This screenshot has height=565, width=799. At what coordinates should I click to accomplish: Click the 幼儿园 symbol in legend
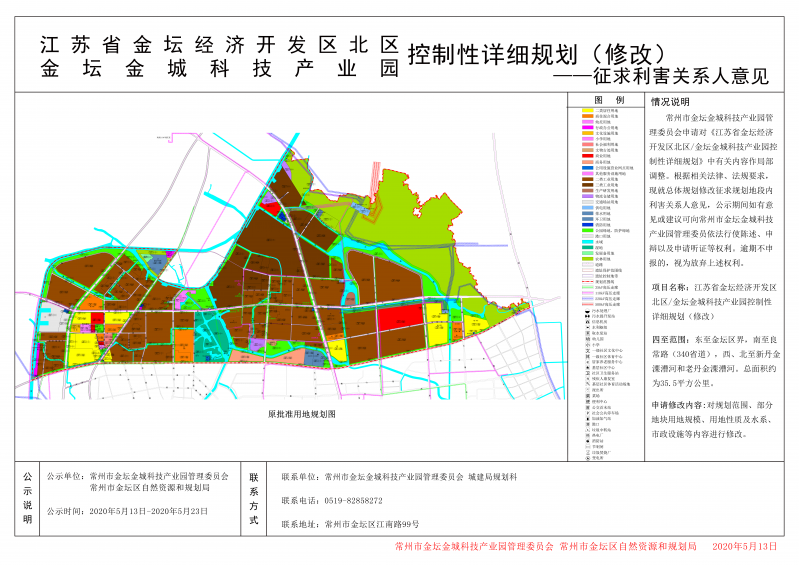(588, 339)
